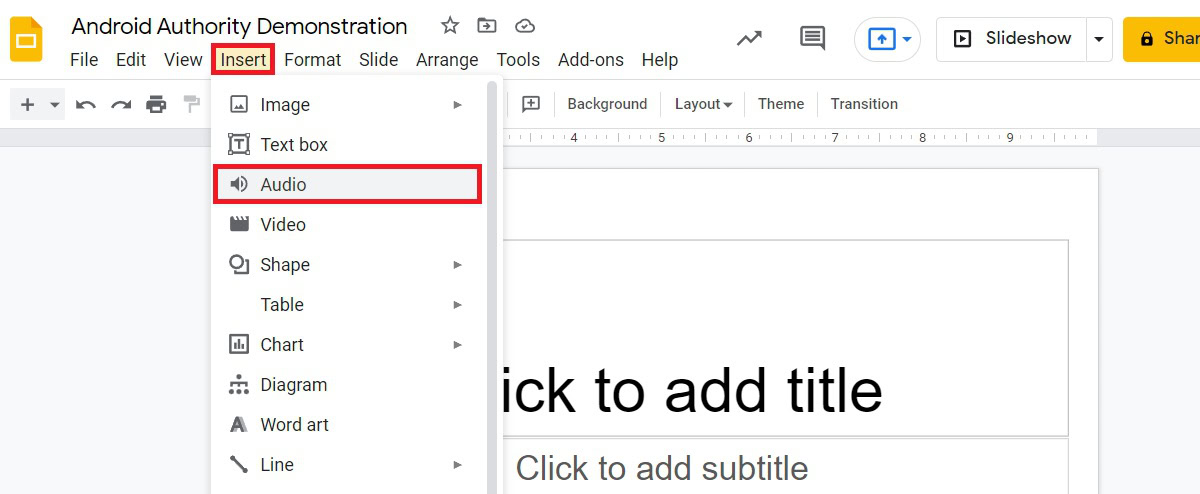Click the present to meeting button
The image size is (1200, 494).
(x=887, y=39)
